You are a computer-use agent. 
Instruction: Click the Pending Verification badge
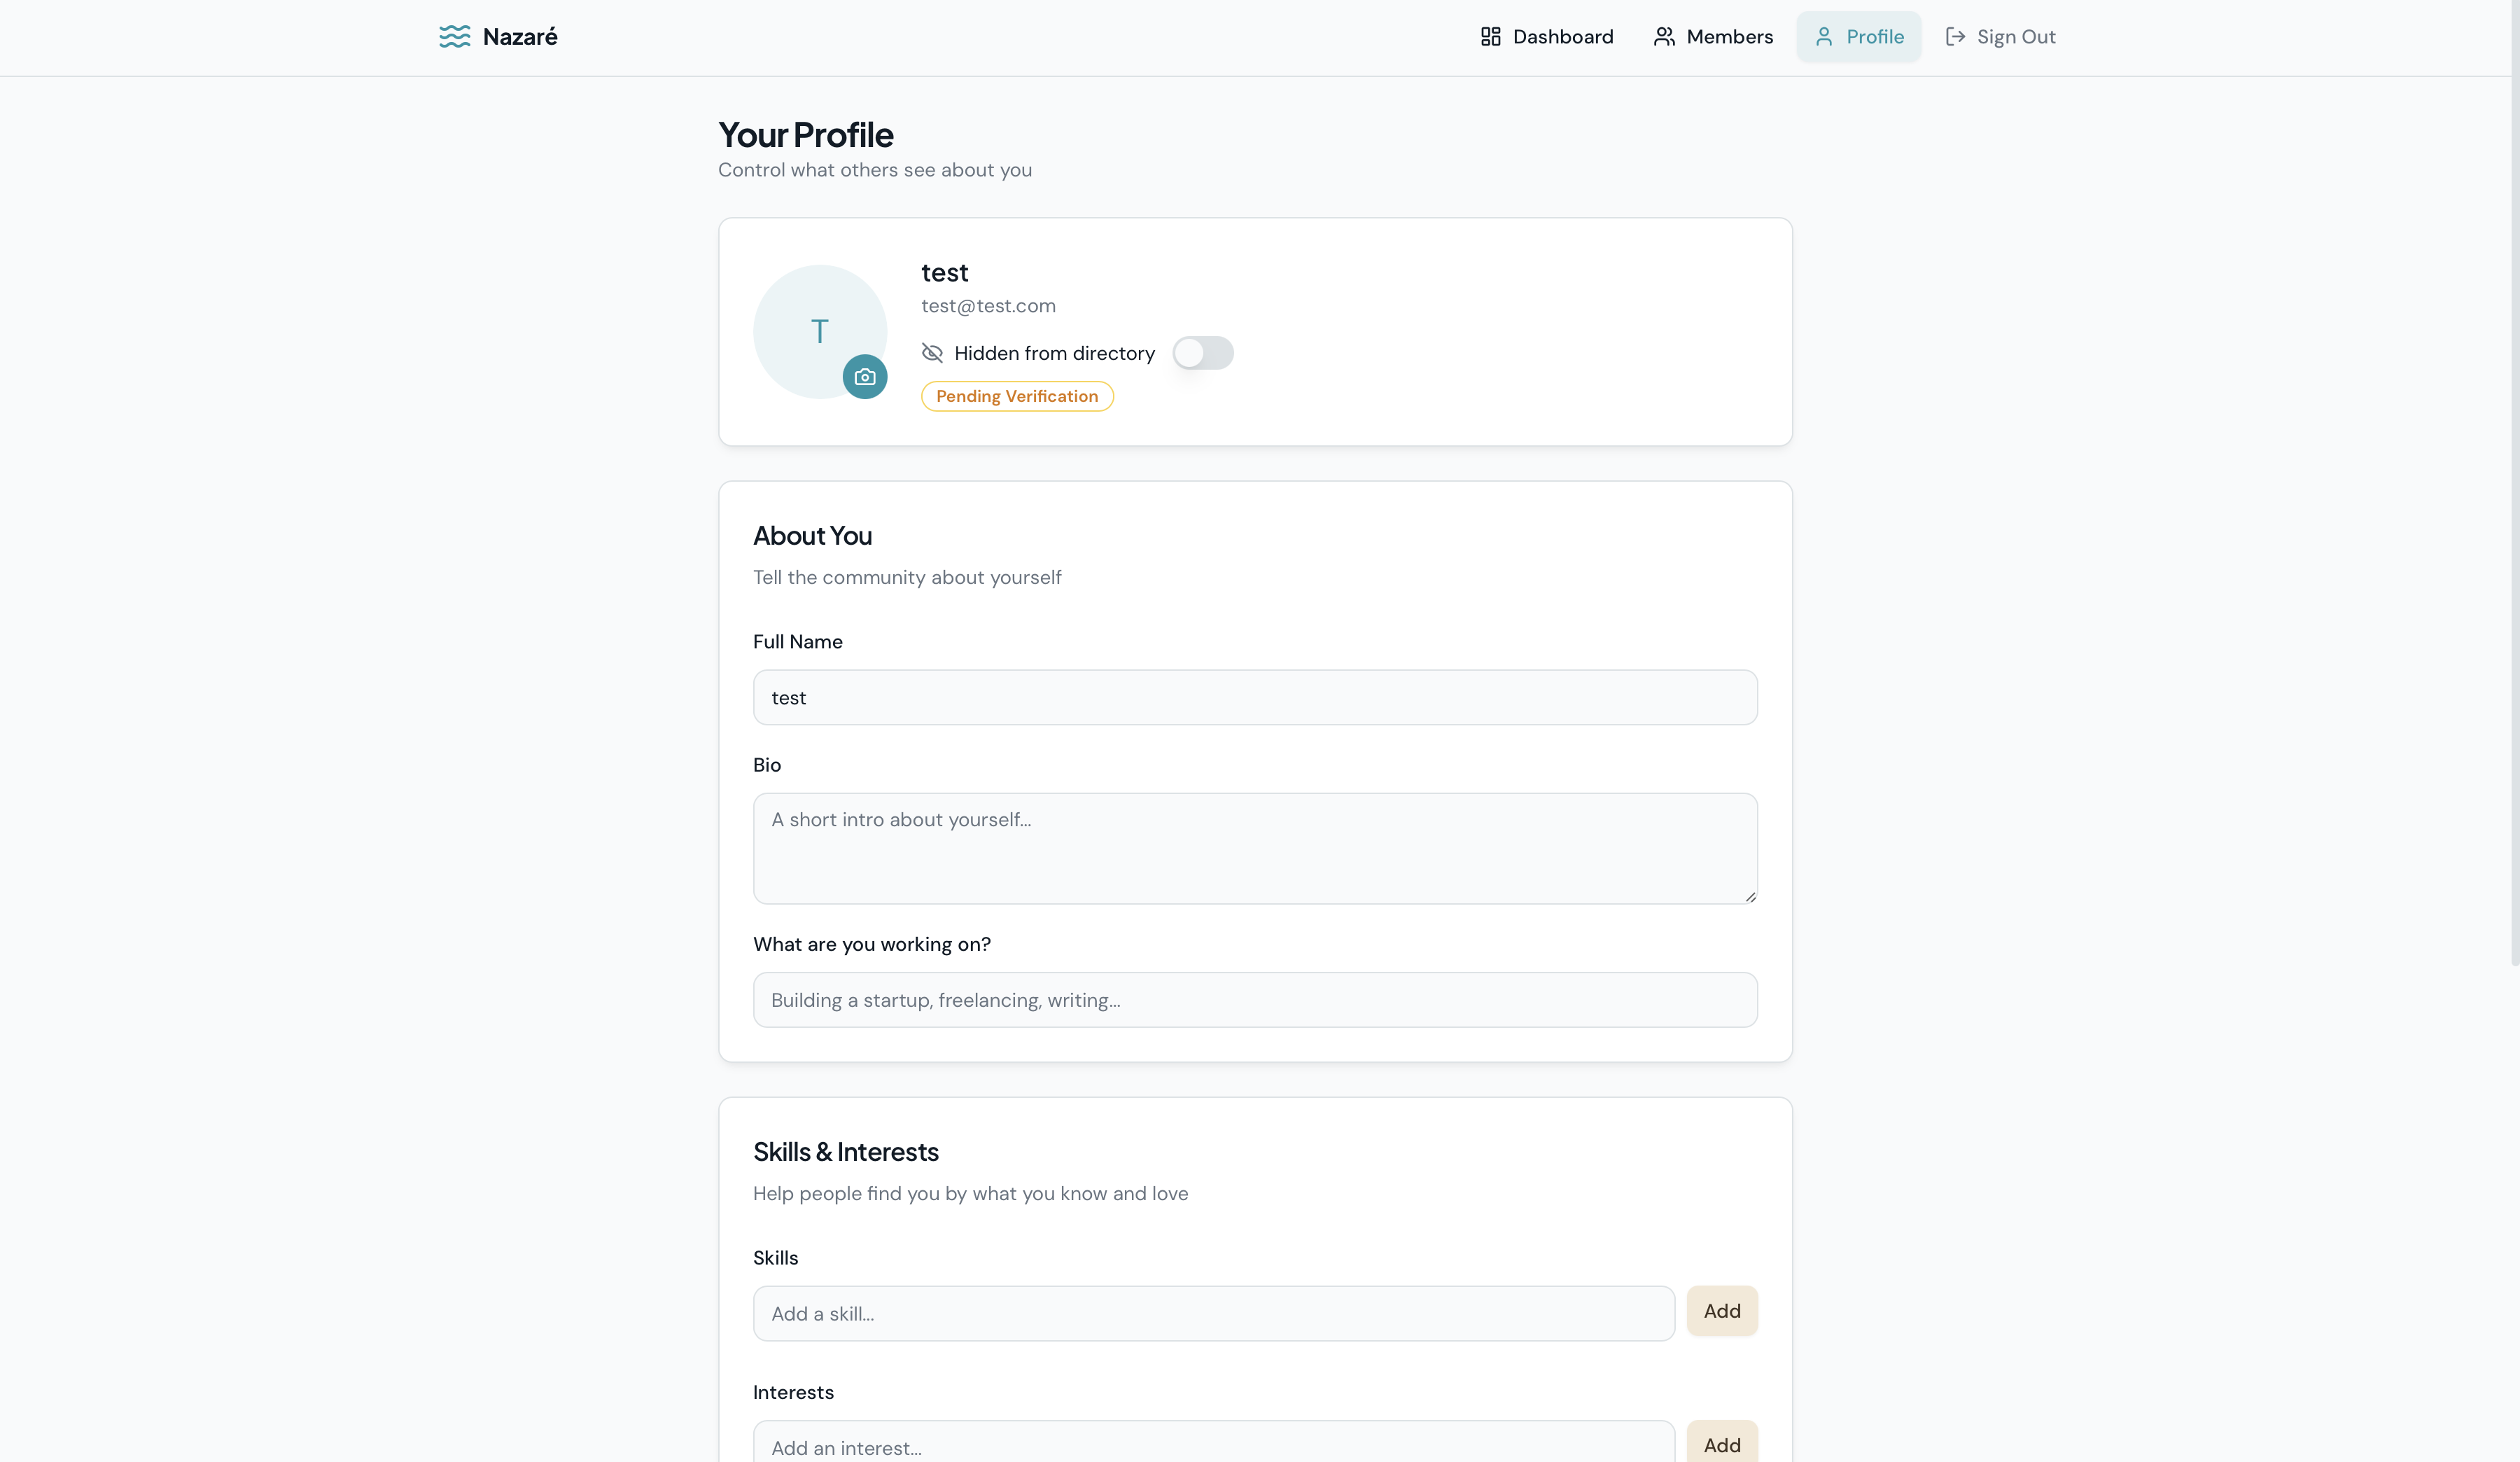1017,396
